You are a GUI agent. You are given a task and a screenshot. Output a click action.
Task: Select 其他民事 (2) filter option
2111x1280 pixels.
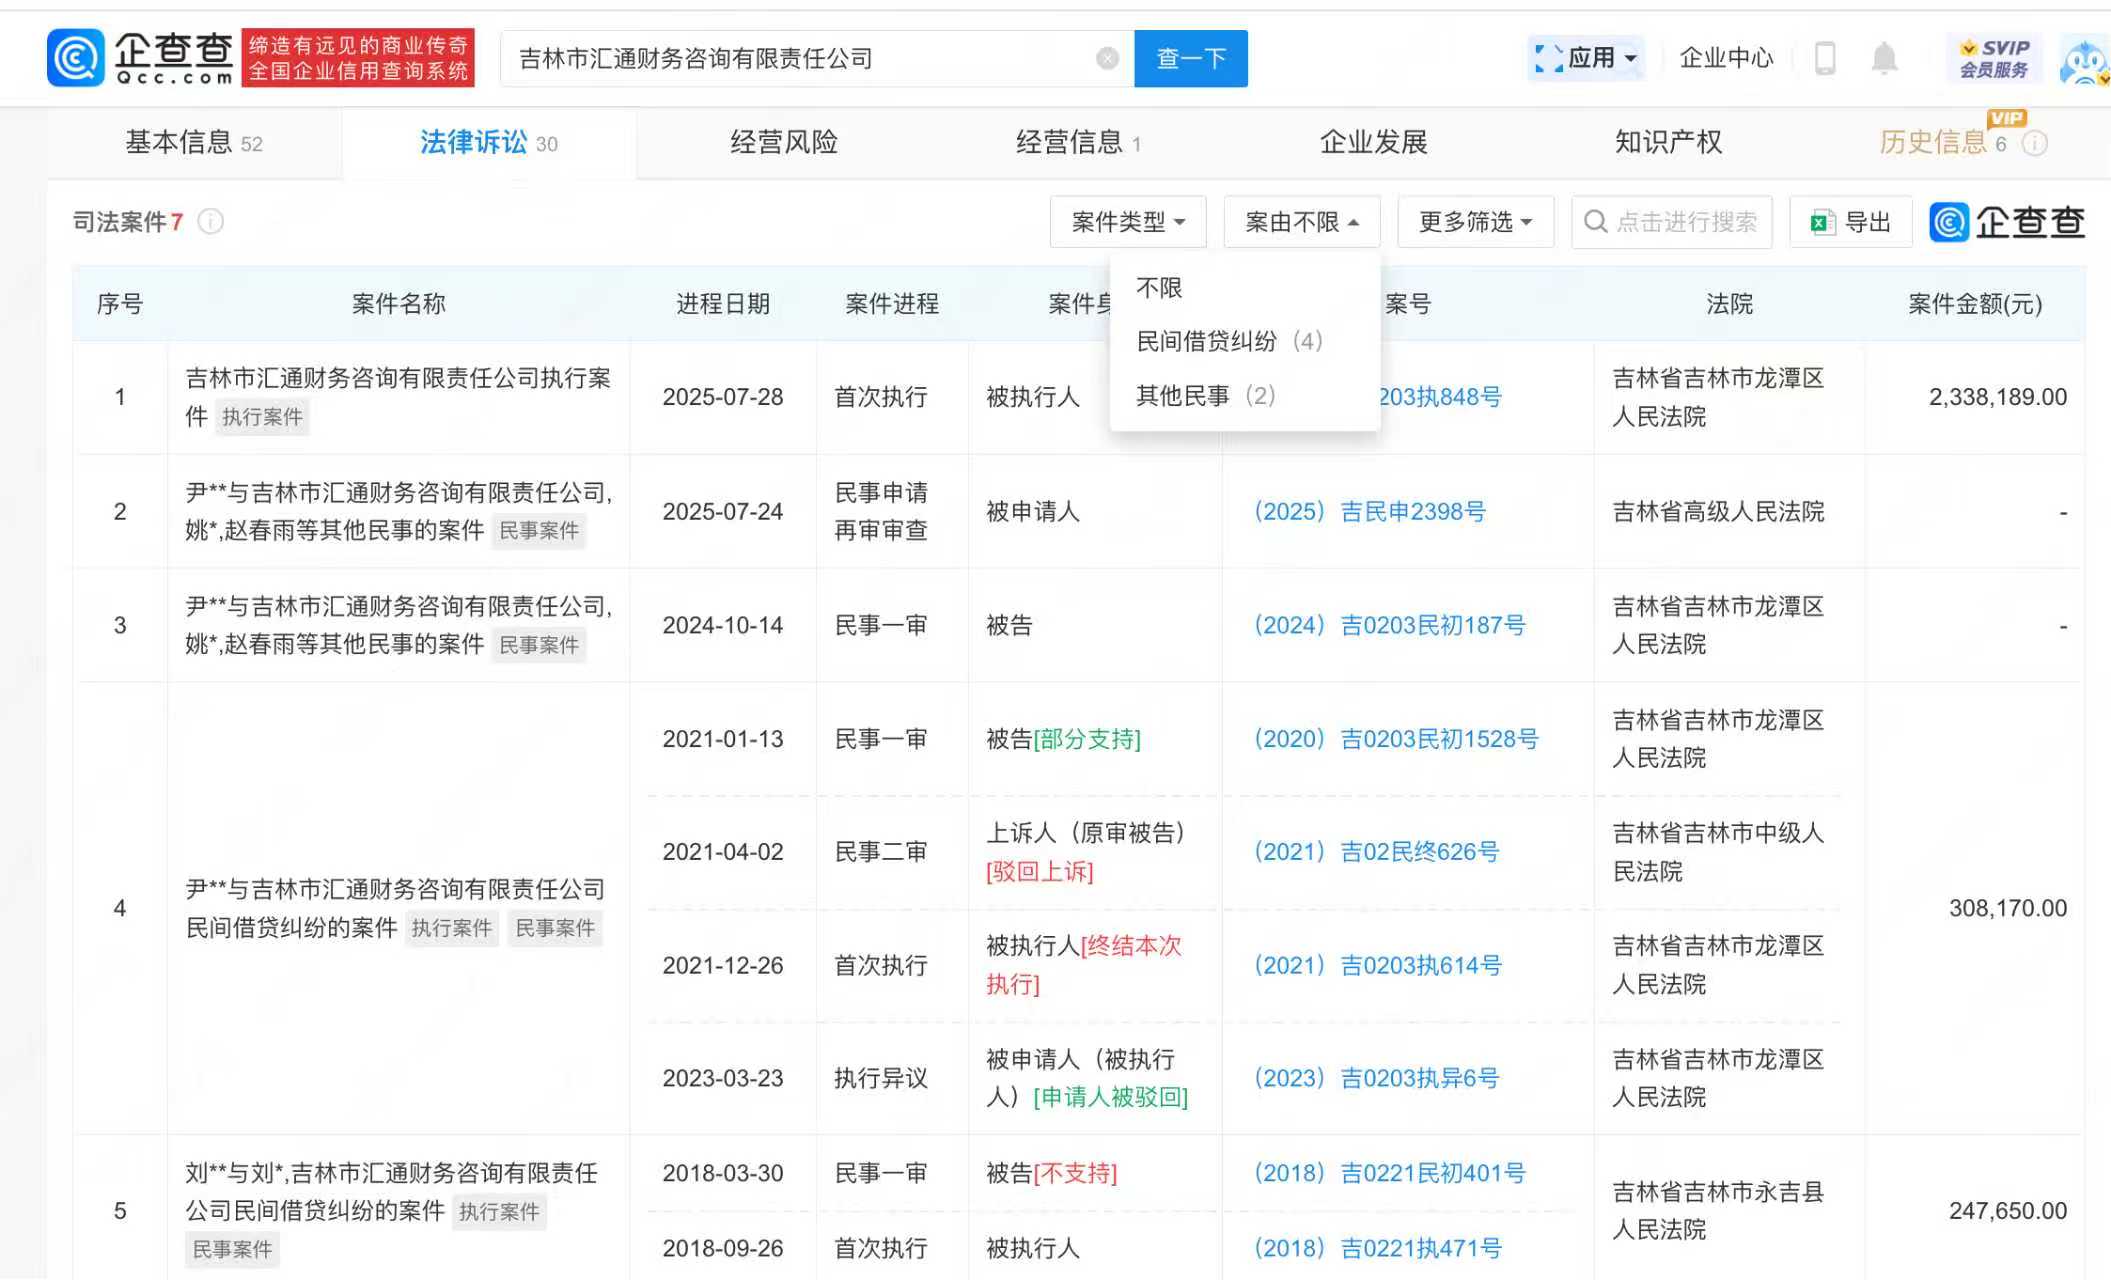click(1205, 396)
